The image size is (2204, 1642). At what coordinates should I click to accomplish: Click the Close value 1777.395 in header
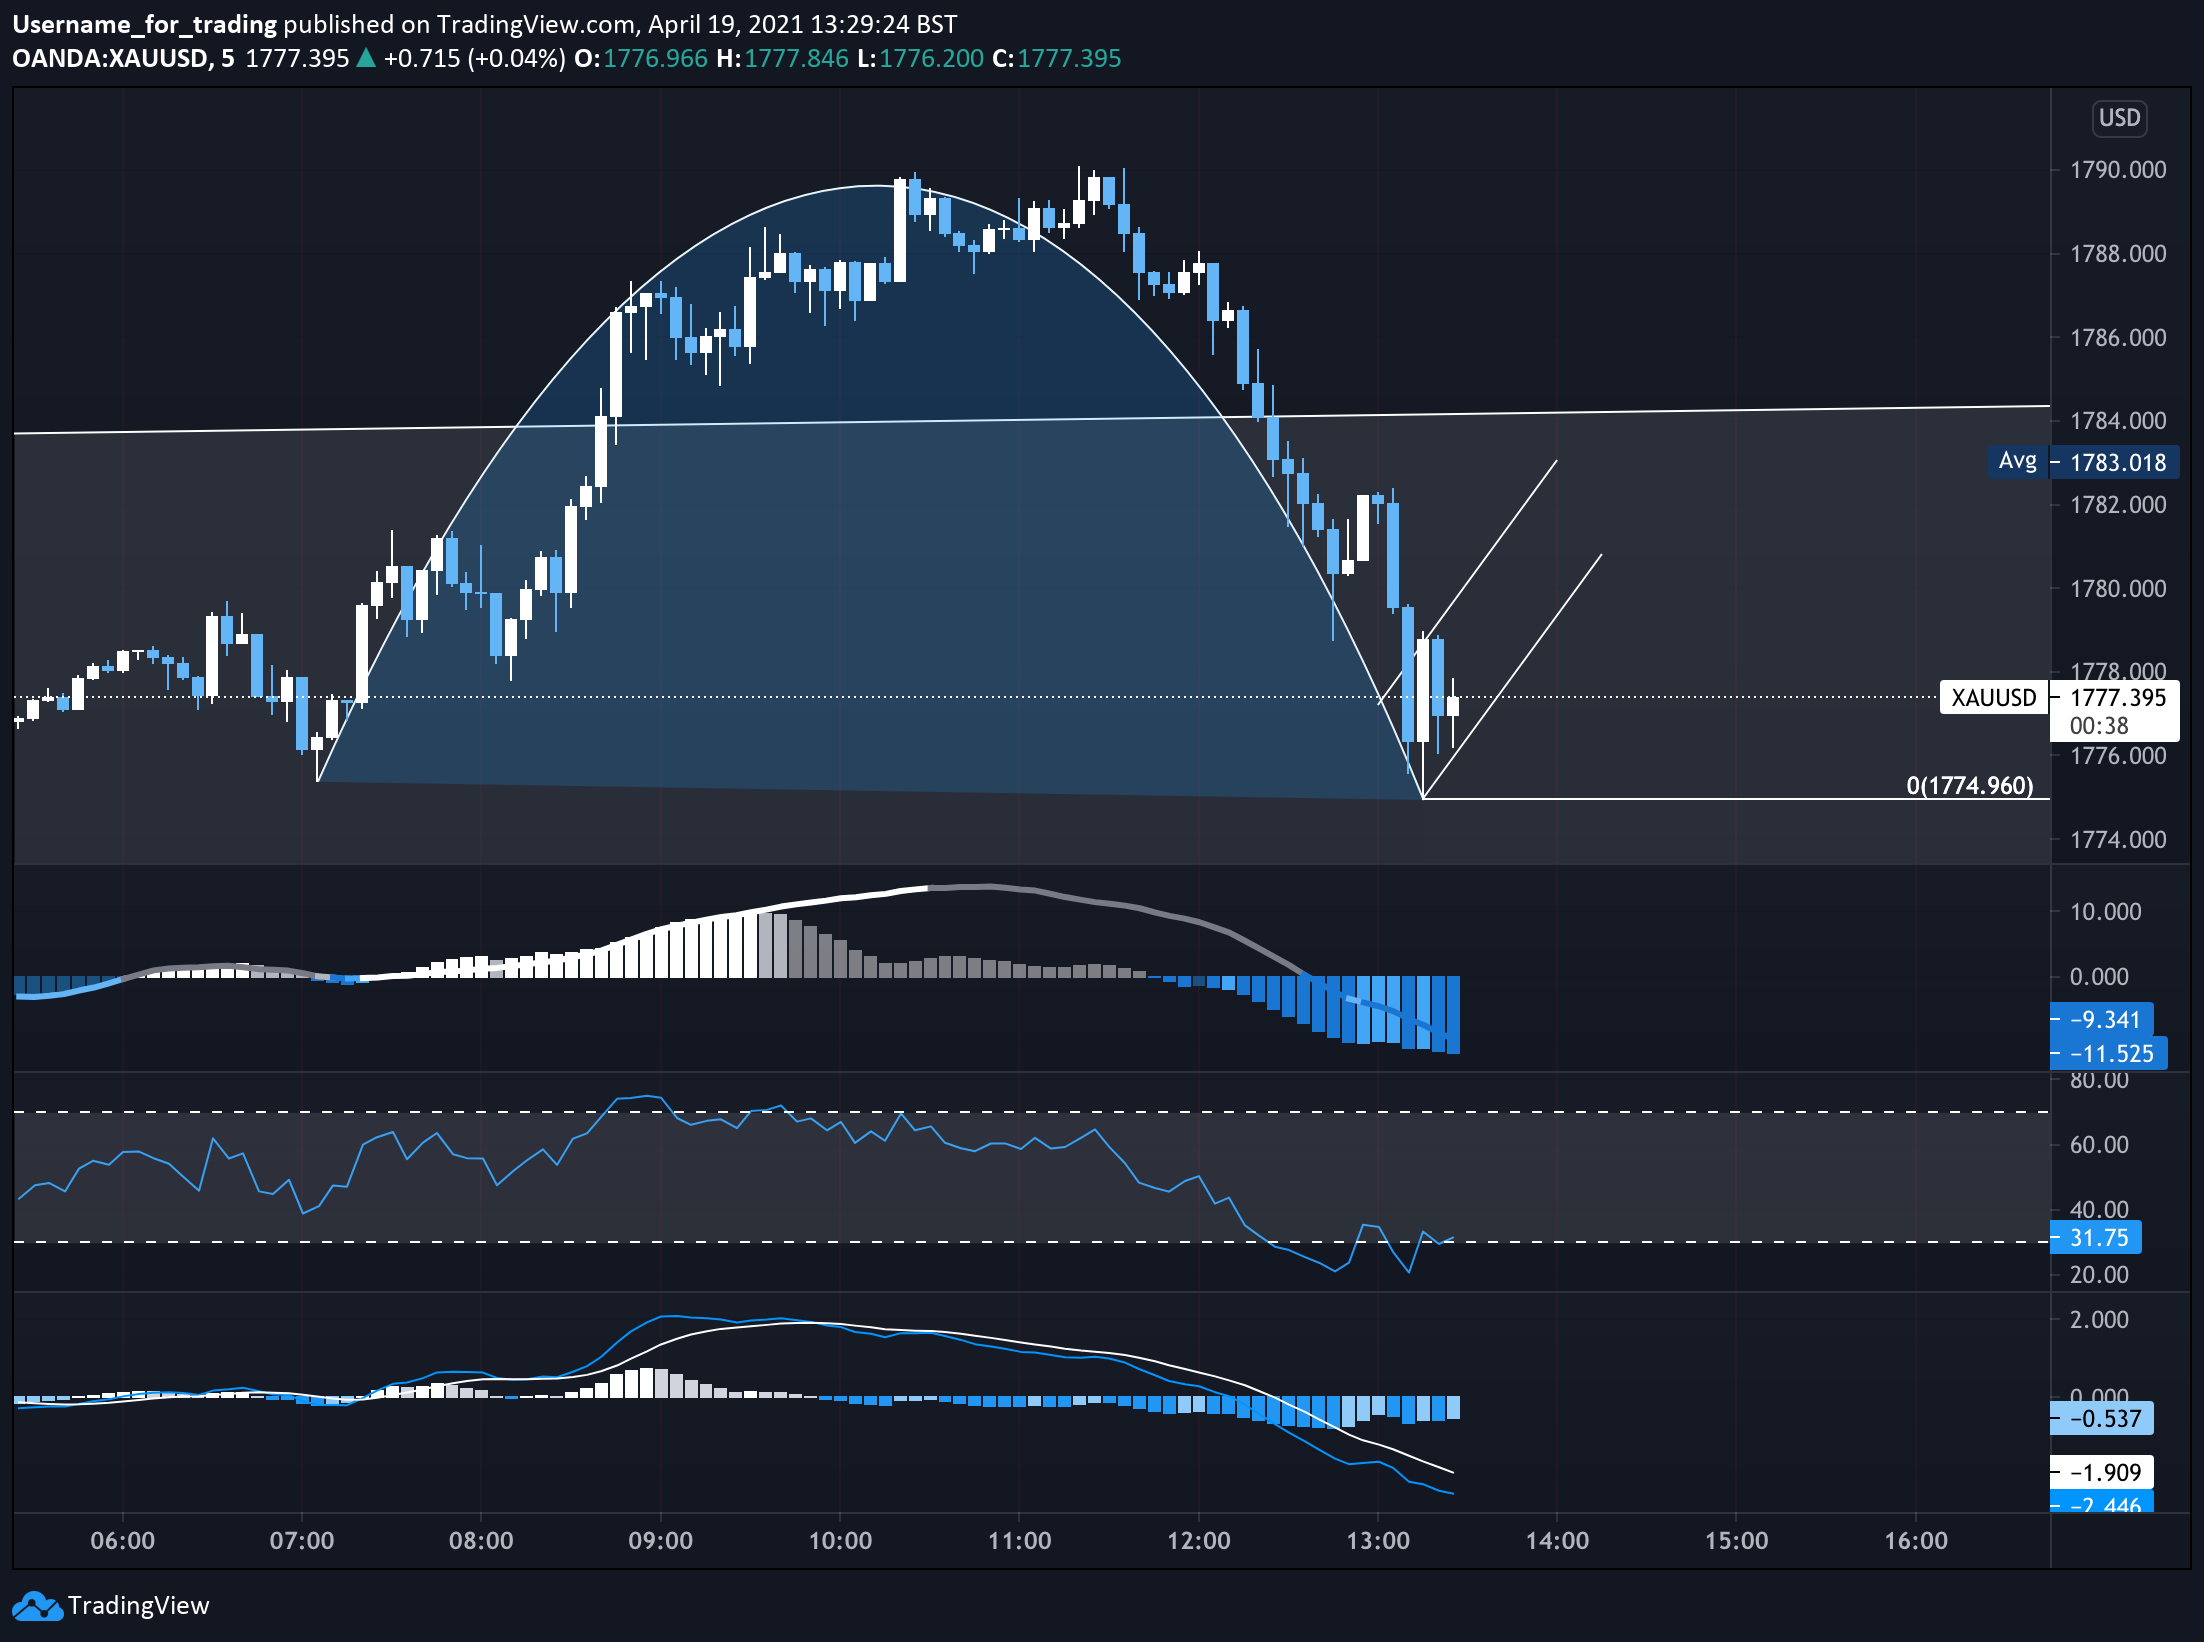click(1069, 58)
